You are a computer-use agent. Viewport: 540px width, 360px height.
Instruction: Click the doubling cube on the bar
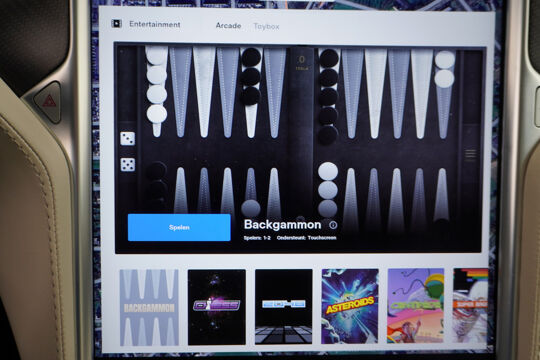click(302, 62)
